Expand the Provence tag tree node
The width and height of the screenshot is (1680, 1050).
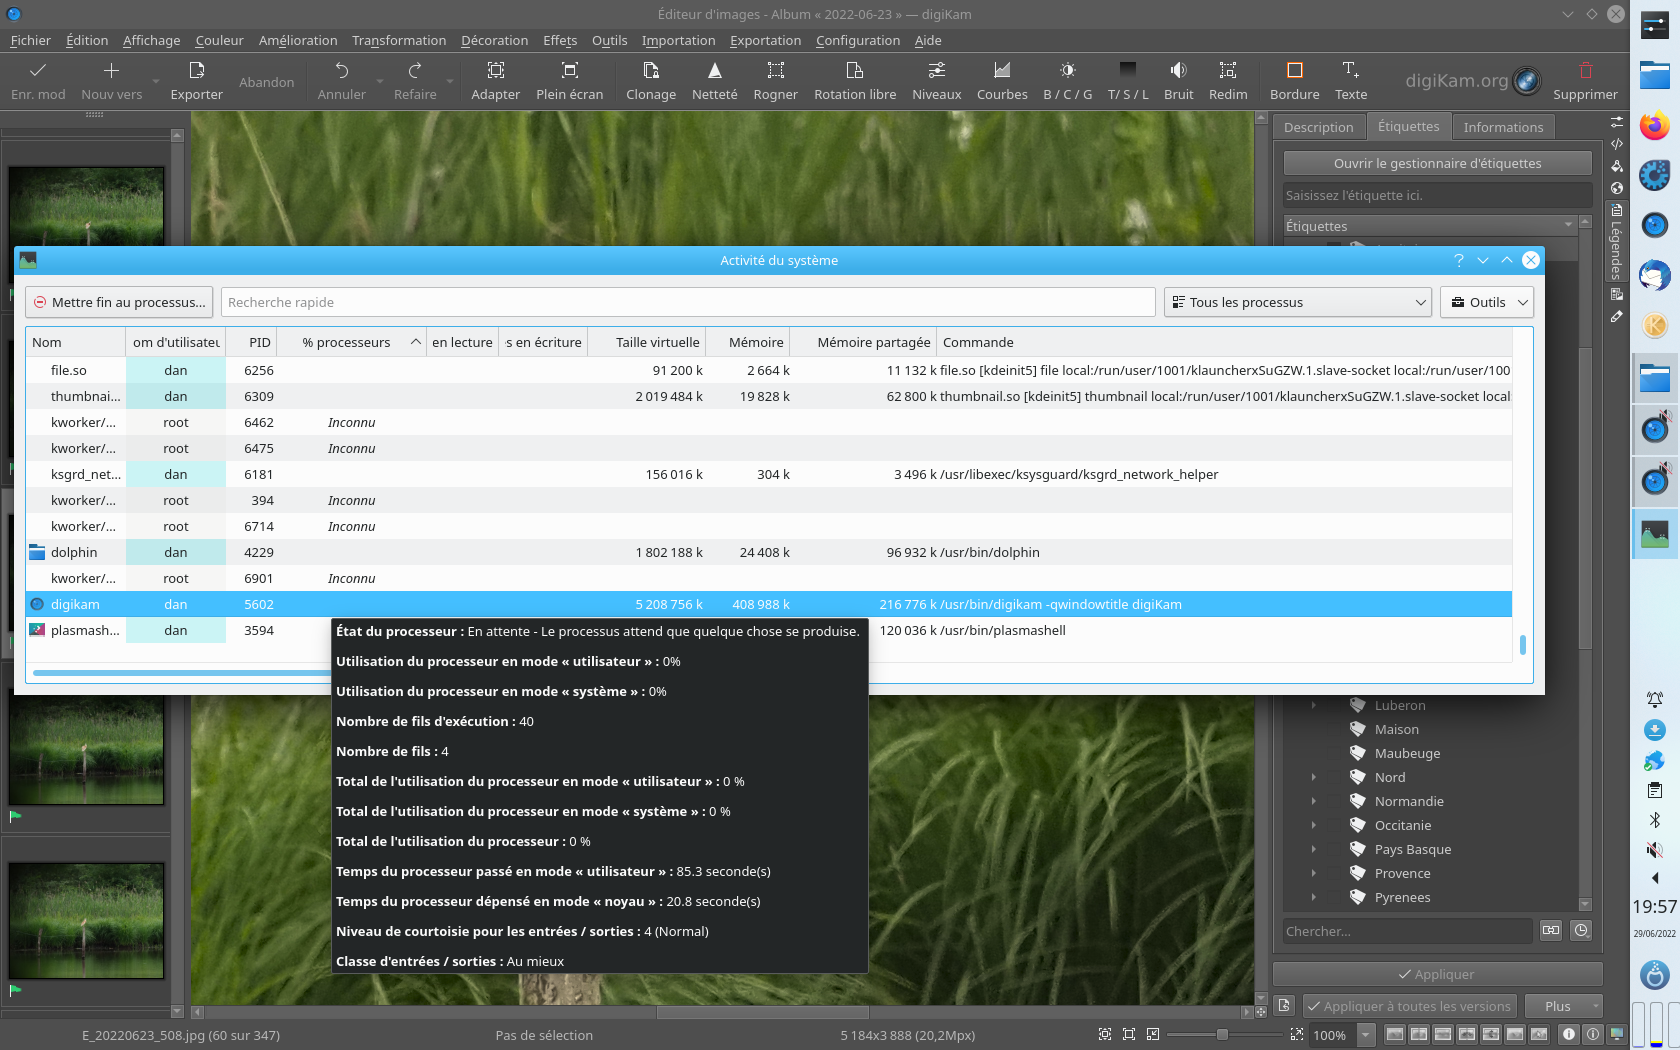[1314, 874]
